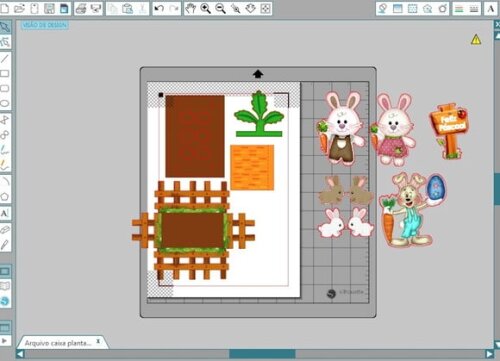
Task: Click the left arrow of horizontal scrollbar
Action: pyautogui.click(x=20, y=354)
